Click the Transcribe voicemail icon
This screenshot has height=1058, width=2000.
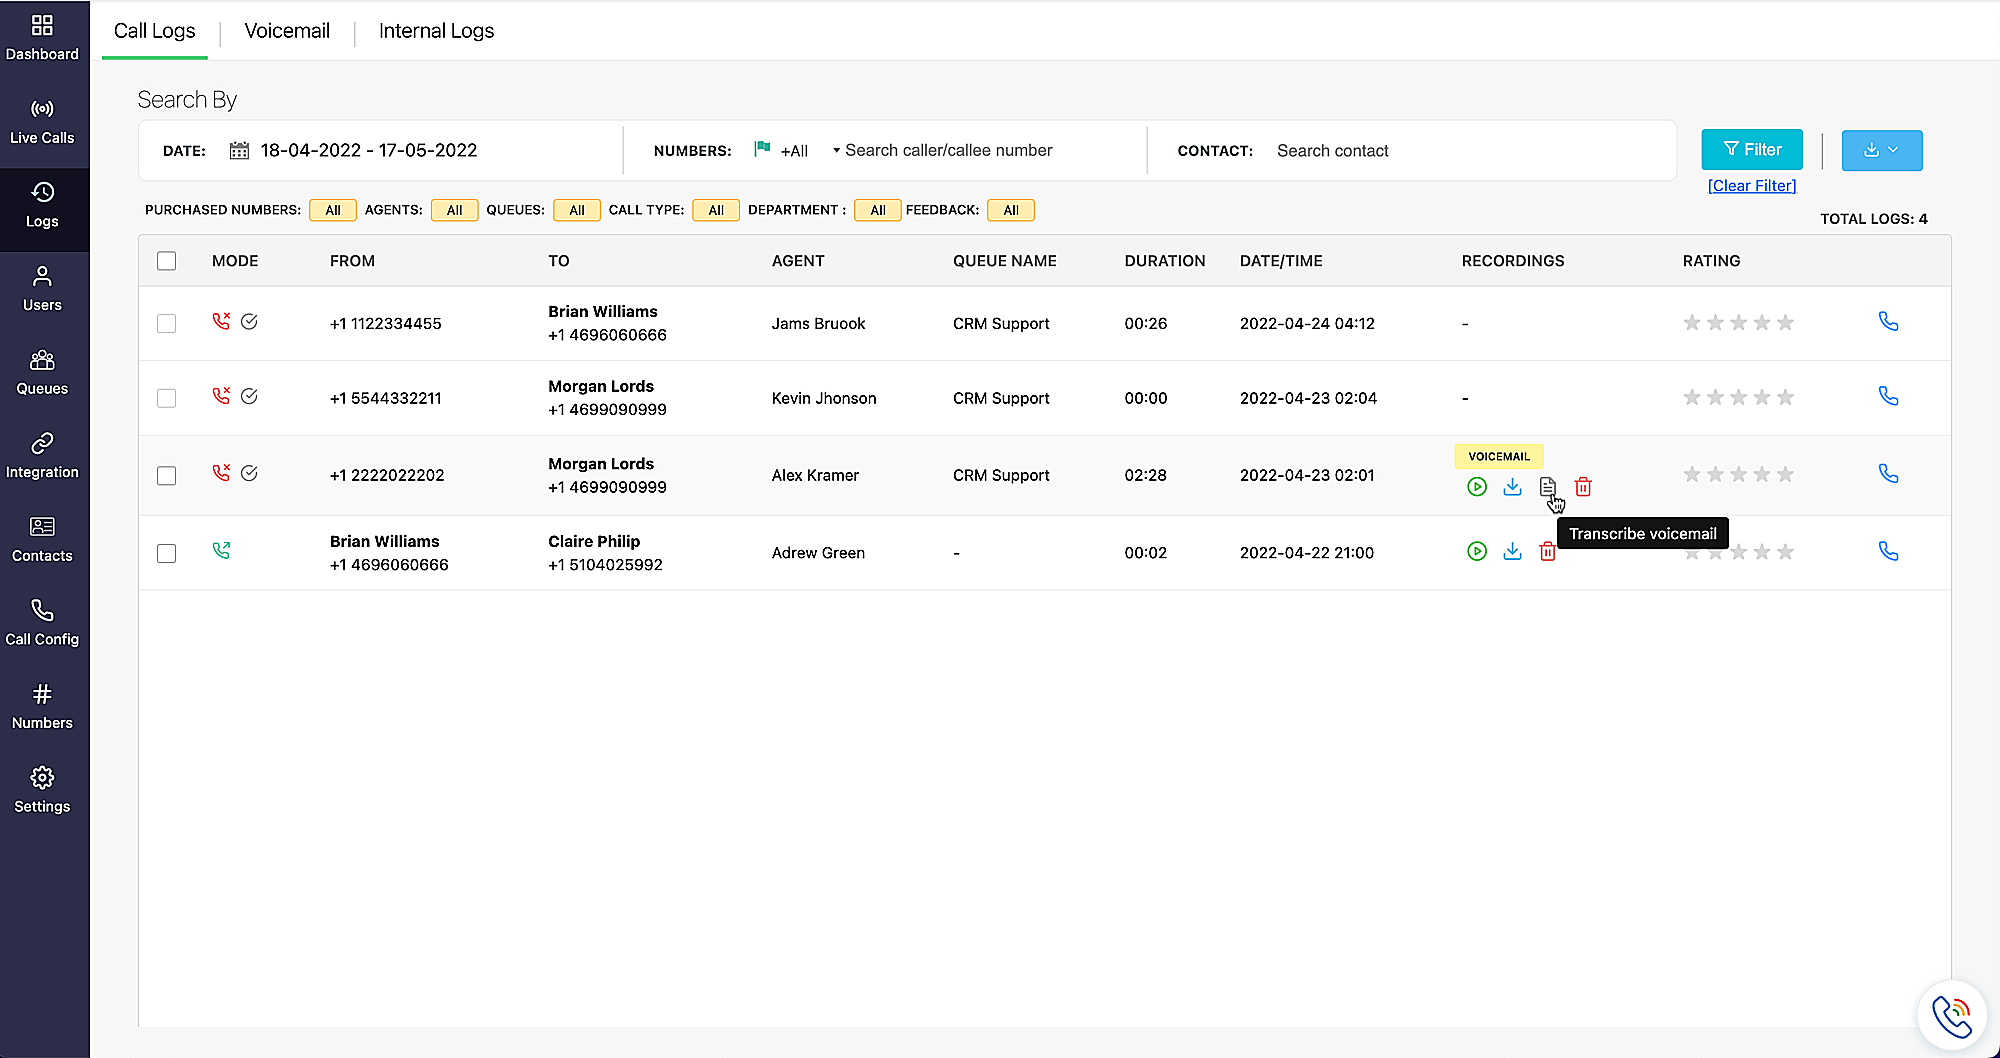1547,487
